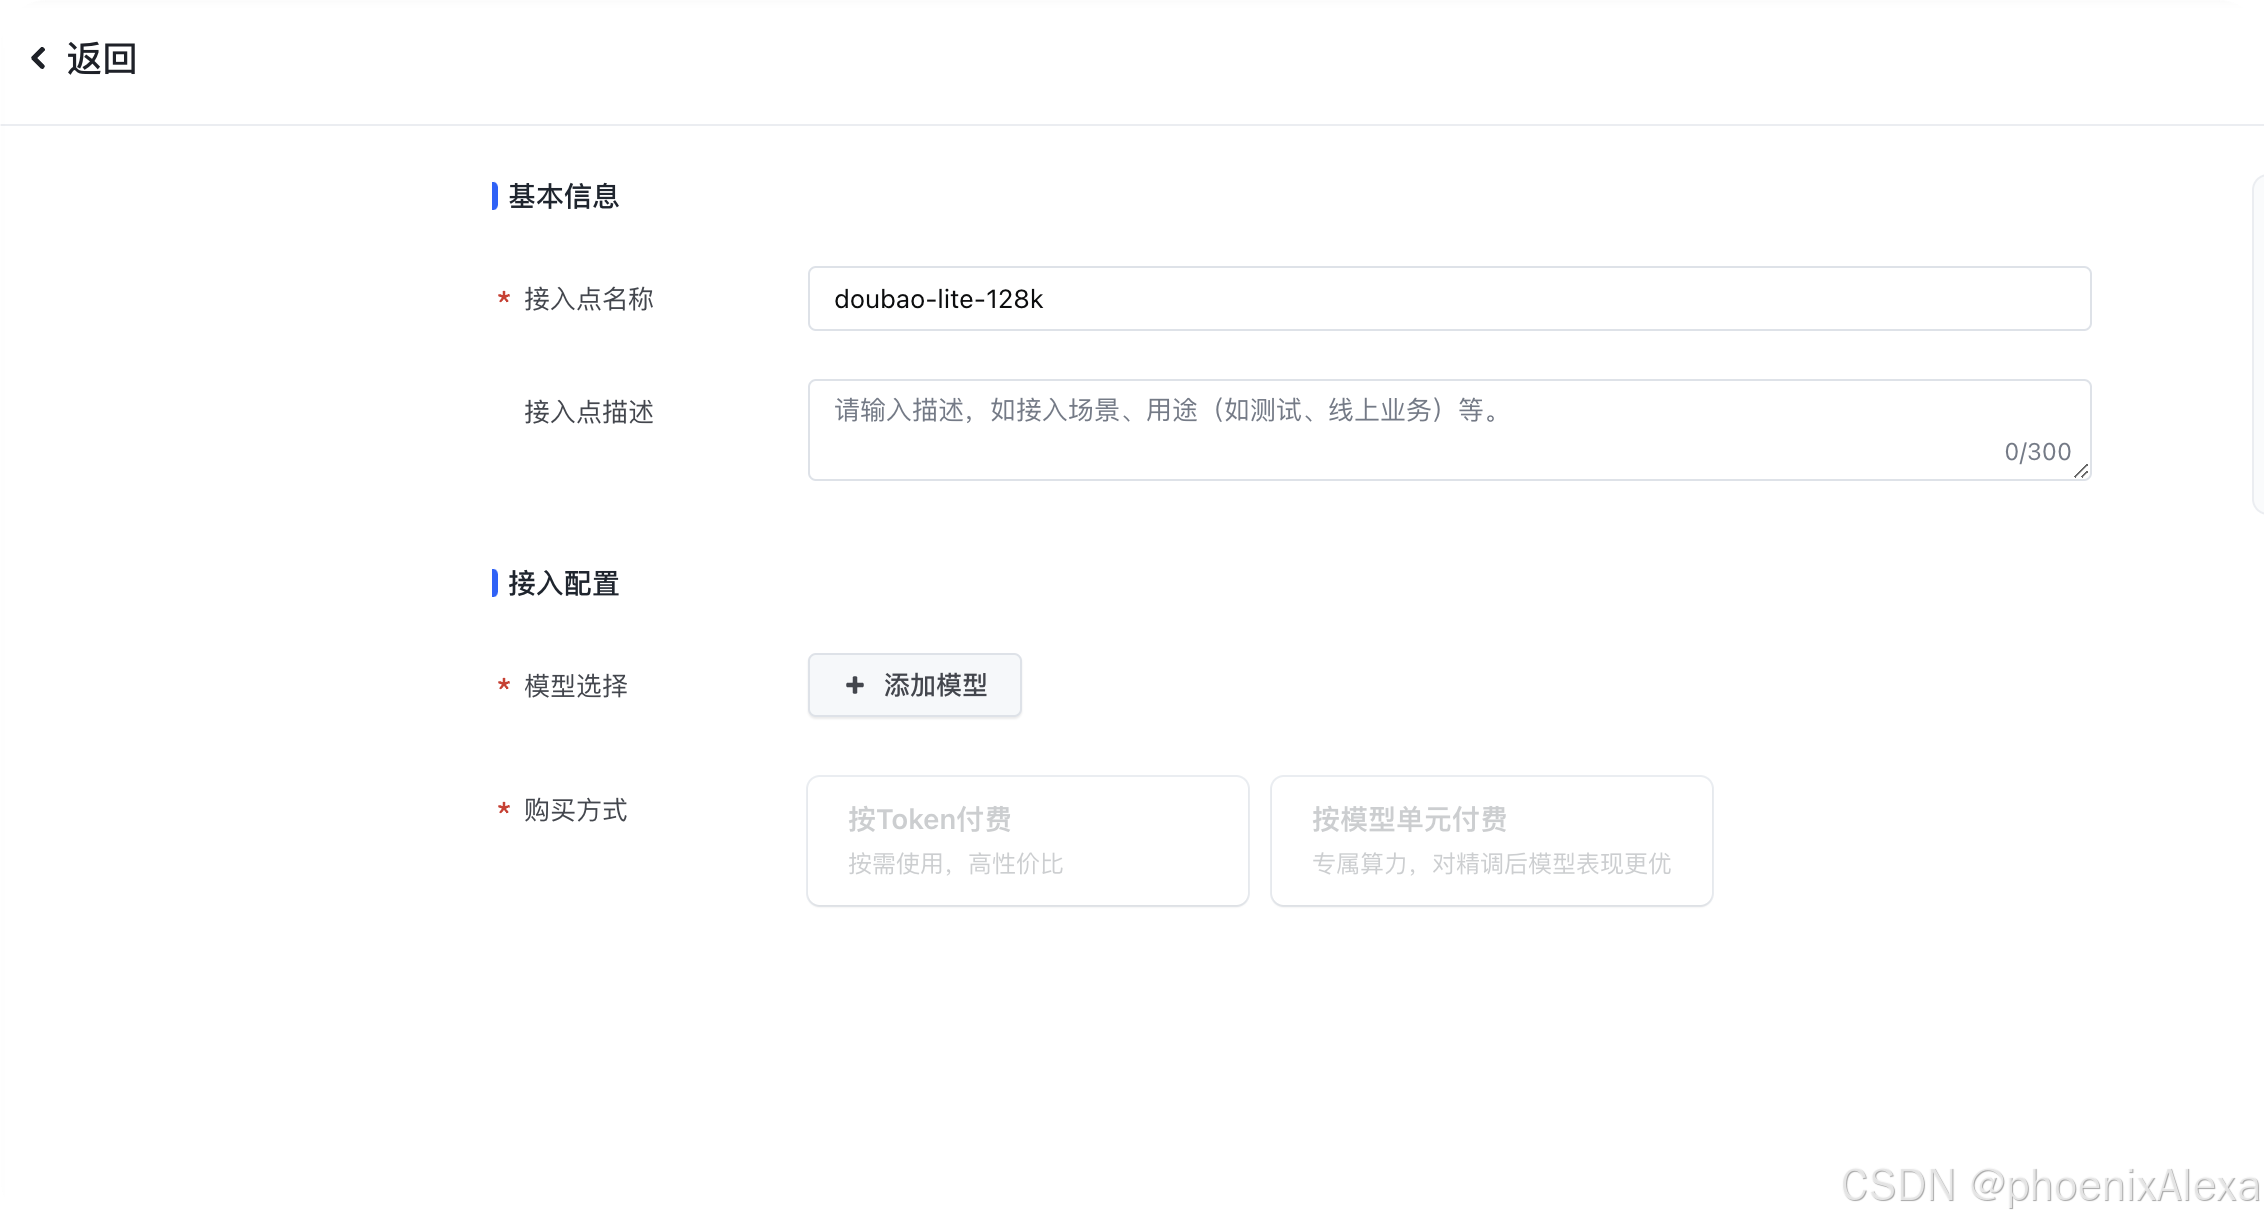Grab the textarea resize handle corner
The width and height of the screenshot is (2264, 1224).
2081,471
